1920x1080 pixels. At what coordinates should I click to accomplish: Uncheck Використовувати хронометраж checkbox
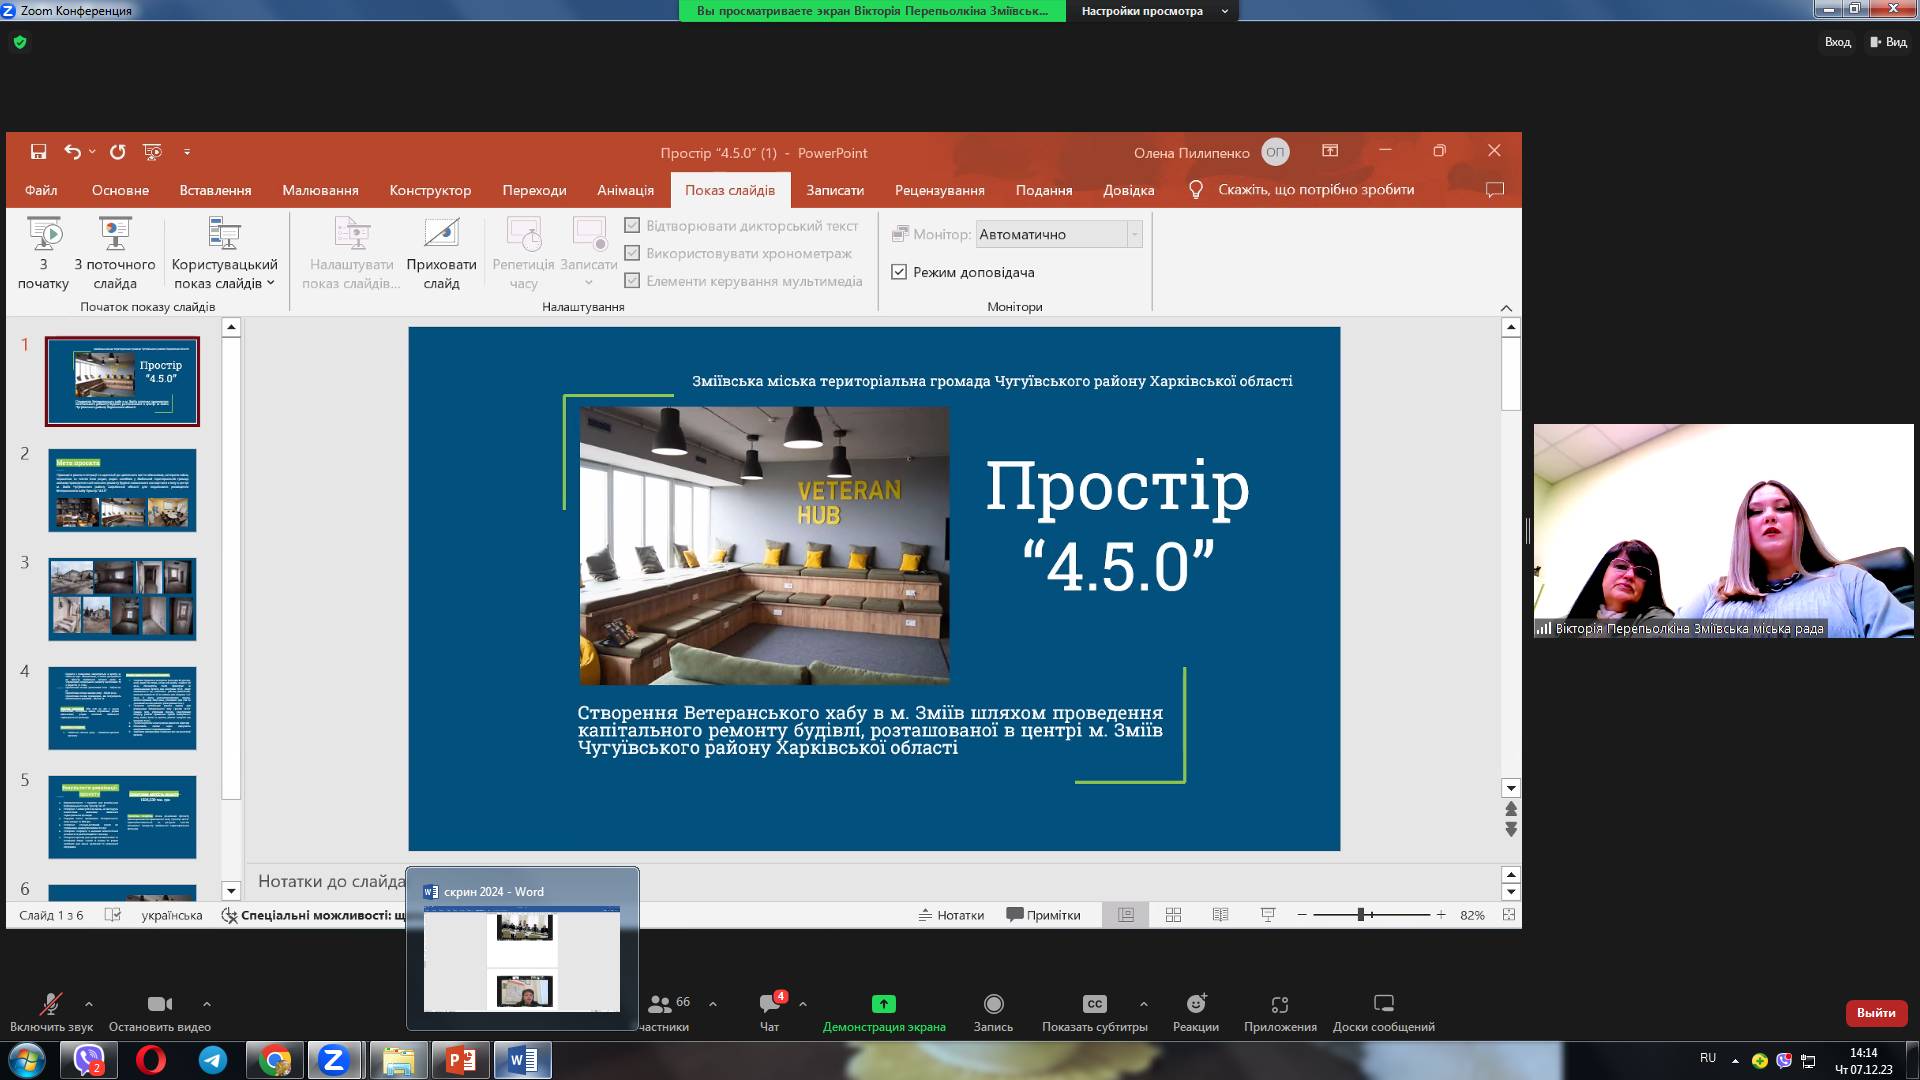pyautogui.click(x=632, y=253)
